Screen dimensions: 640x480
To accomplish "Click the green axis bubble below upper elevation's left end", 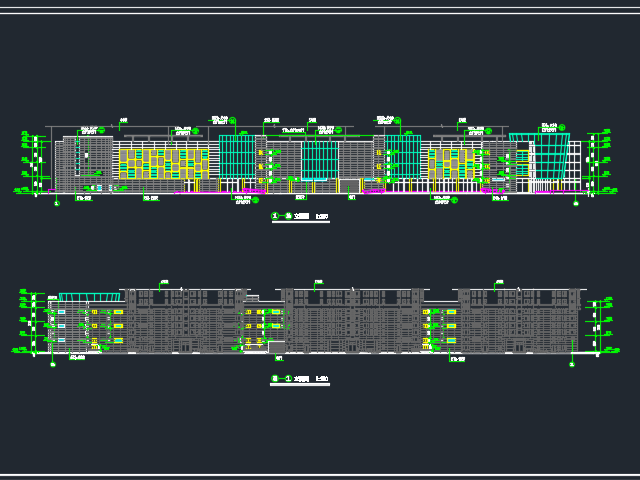I will click(x=56, y=203).
